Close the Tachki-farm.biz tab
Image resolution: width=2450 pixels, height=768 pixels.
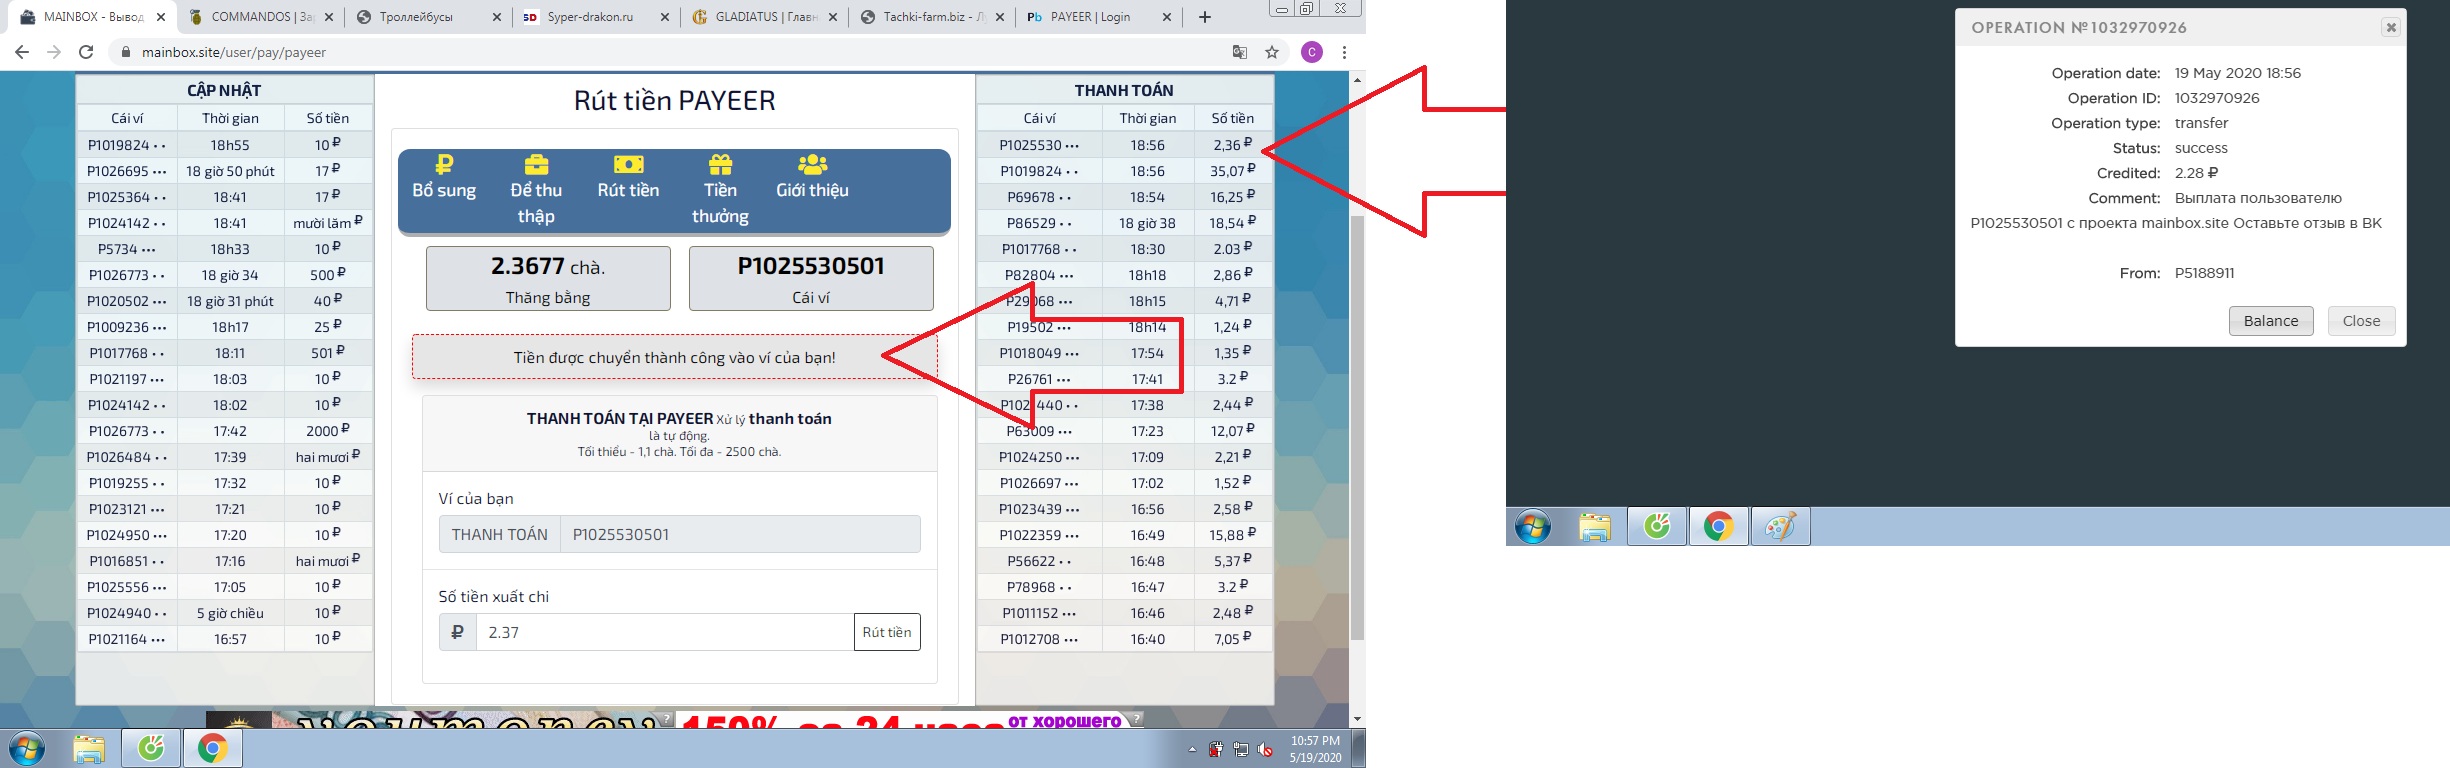(x=1001, y=17)
